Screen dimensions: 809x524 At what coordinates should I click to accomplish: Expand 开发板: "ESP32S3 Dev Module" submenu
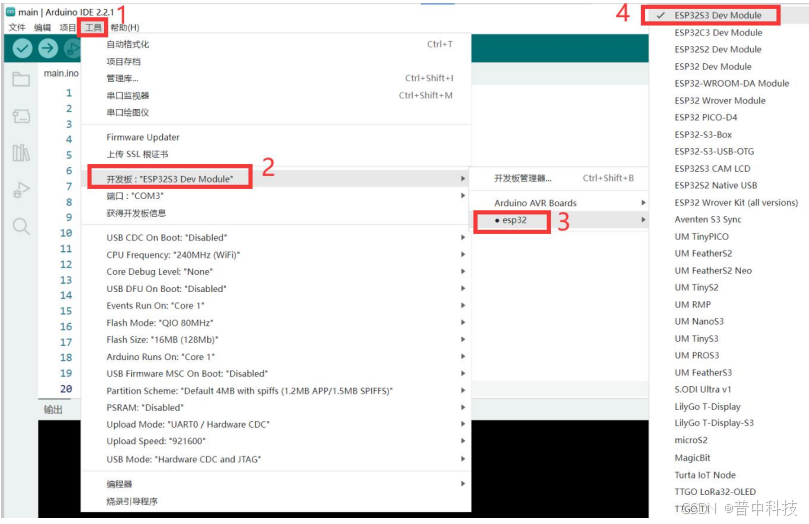click(276, 179)
